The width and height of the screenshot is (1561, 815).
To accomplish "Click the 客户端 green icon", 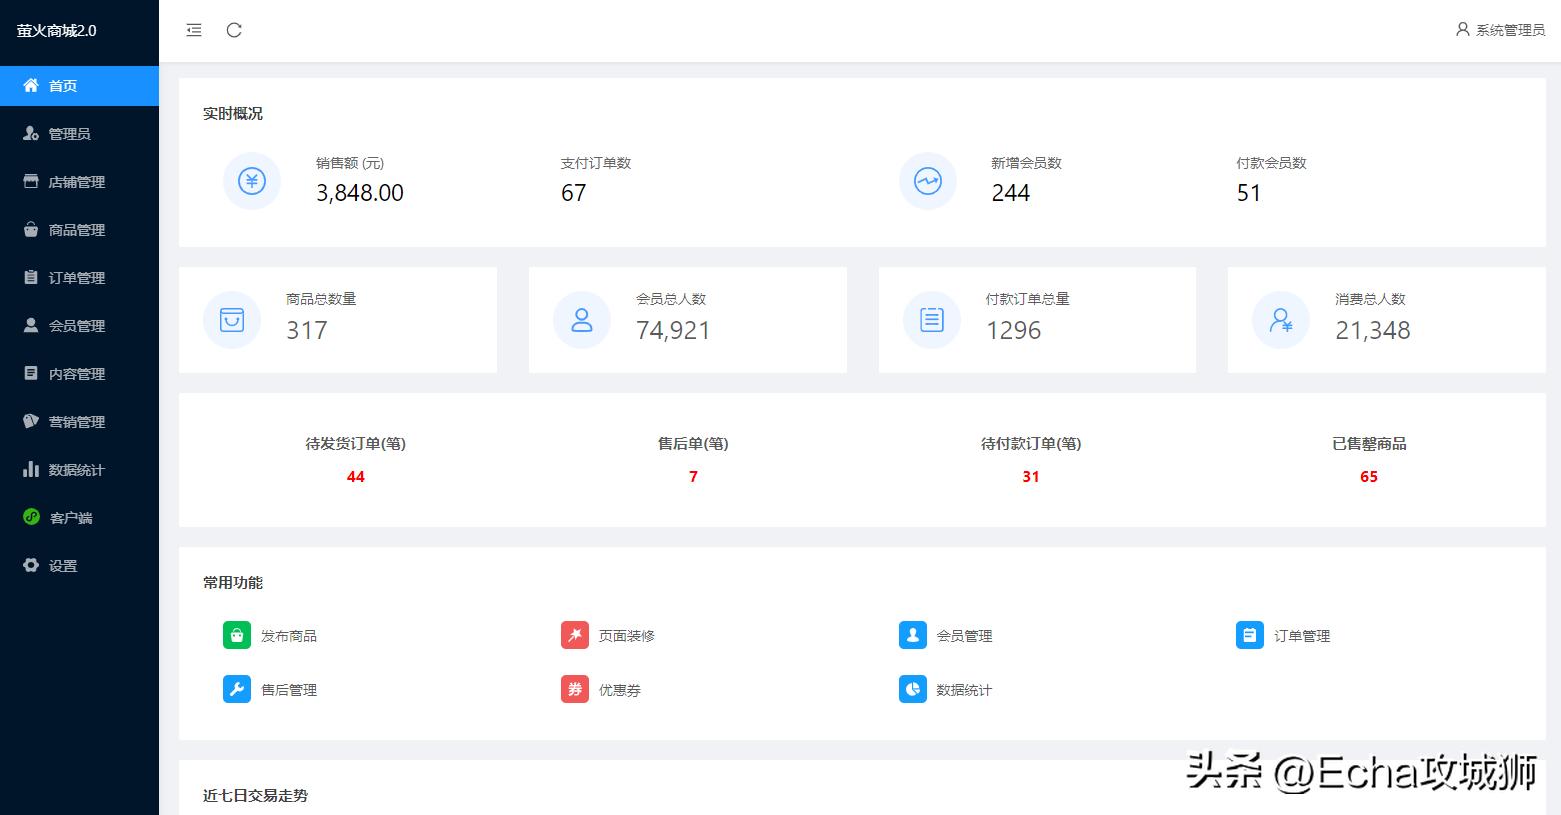I will (31, 517).
